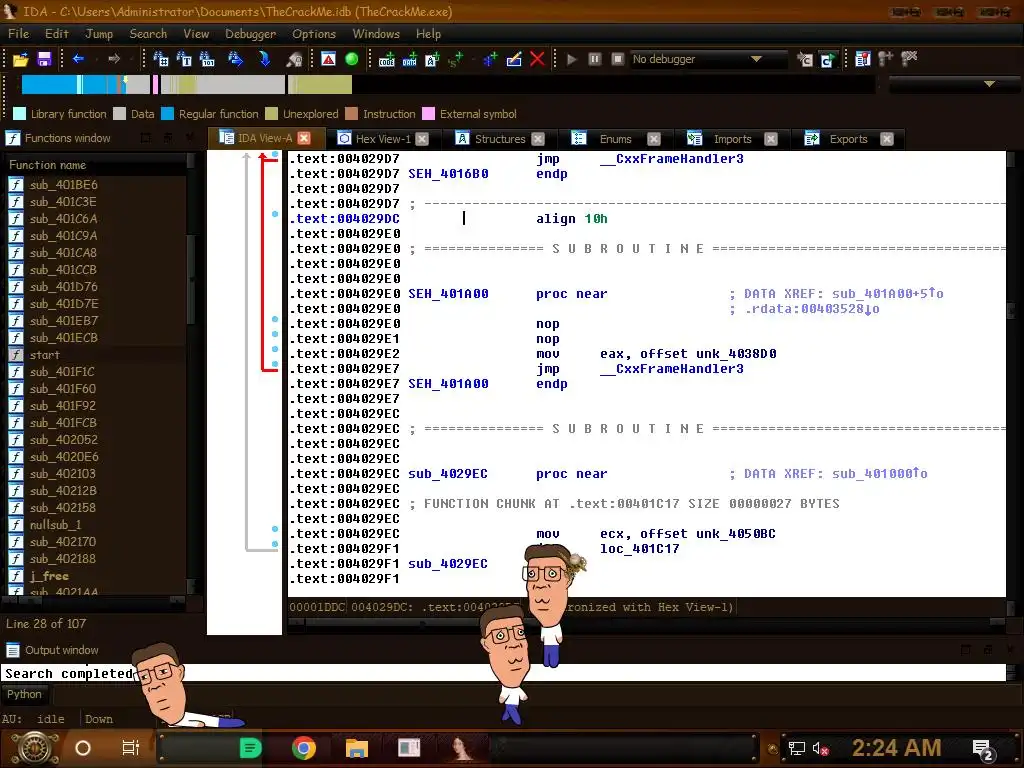The image size is (1024, 768).
Task: Jump forward with the gray right arrow
Action: pyautogui.click(x=114, y=59)
